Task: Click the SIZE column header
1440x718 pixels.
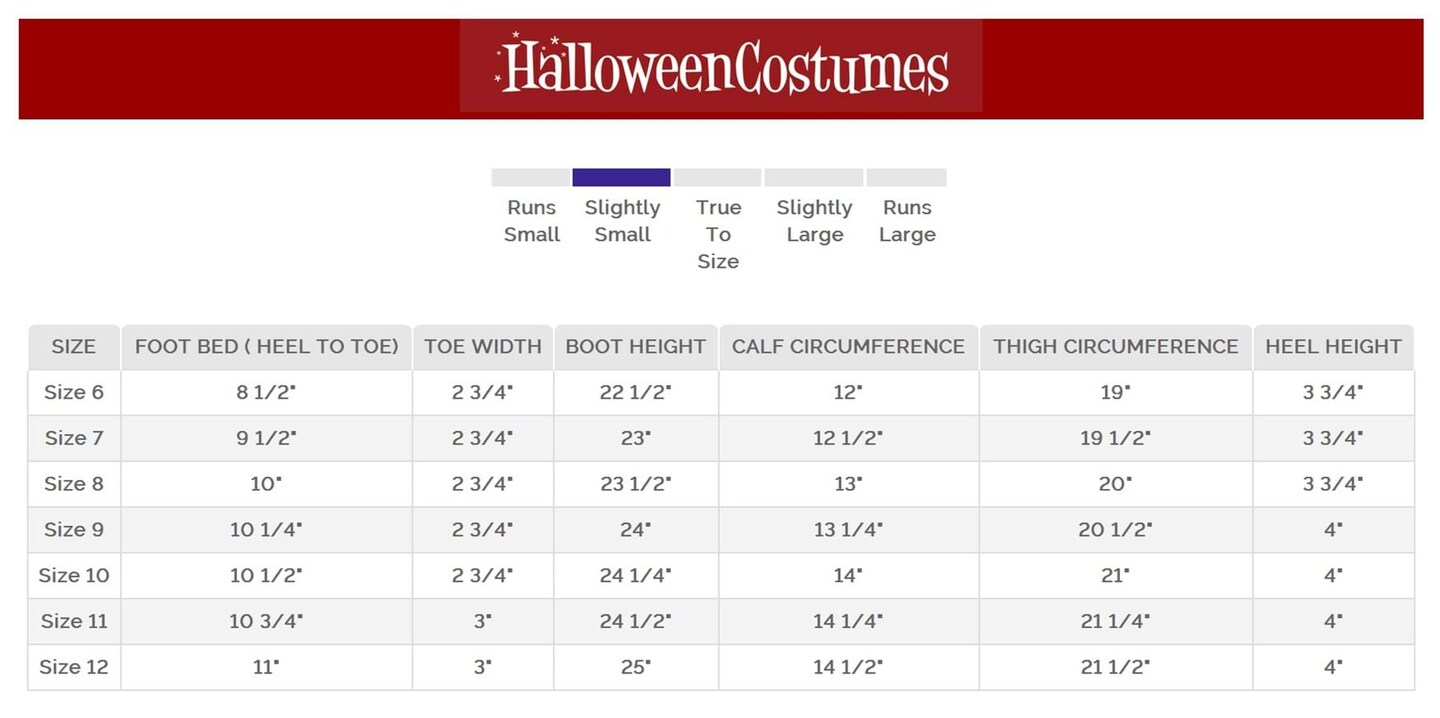Action: click(74, 347)
